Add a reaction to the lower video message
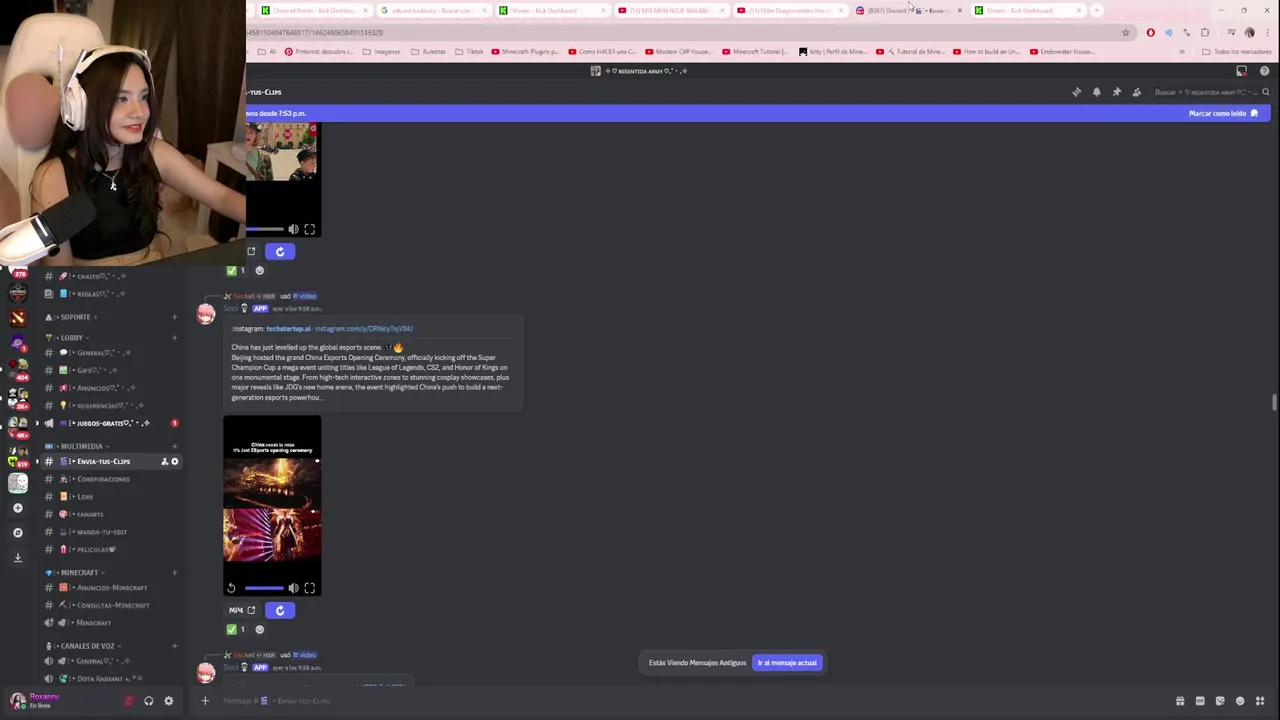Viewport: 1280px width, 720px height. (x=259, y=629)
